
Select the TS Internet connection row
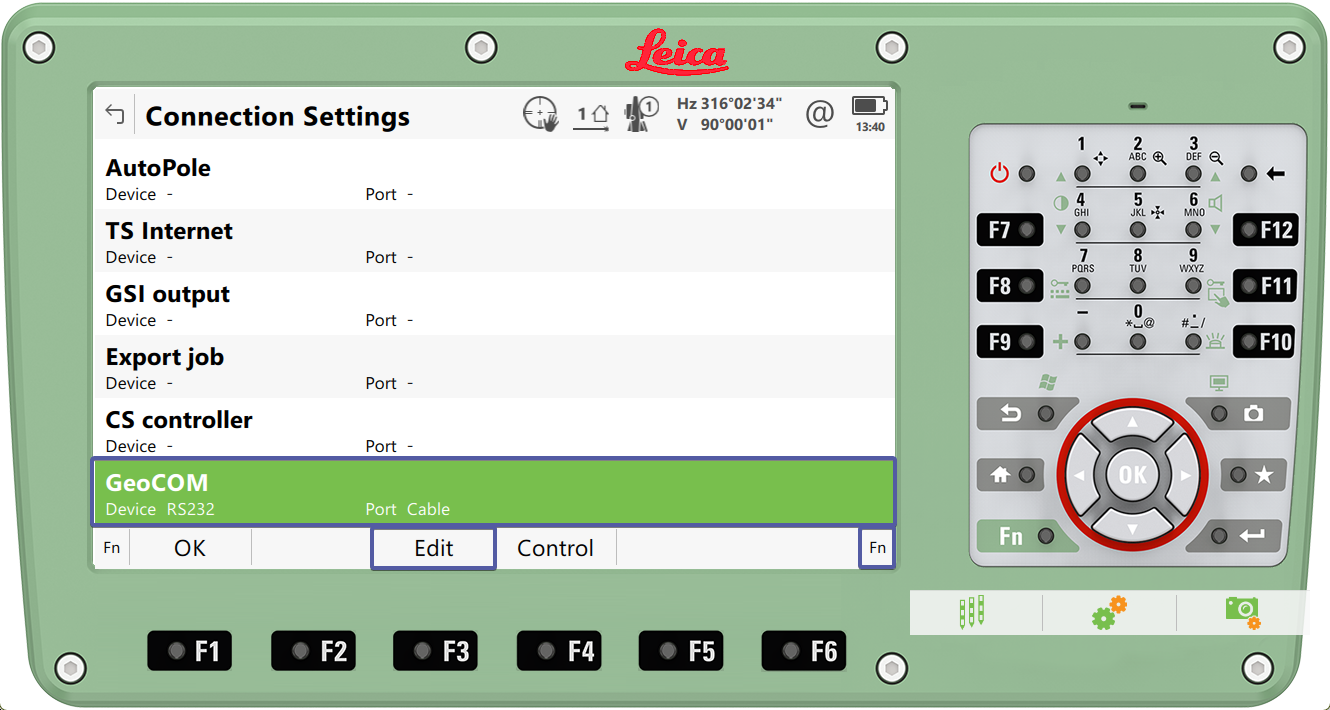[x=494, y=241]
